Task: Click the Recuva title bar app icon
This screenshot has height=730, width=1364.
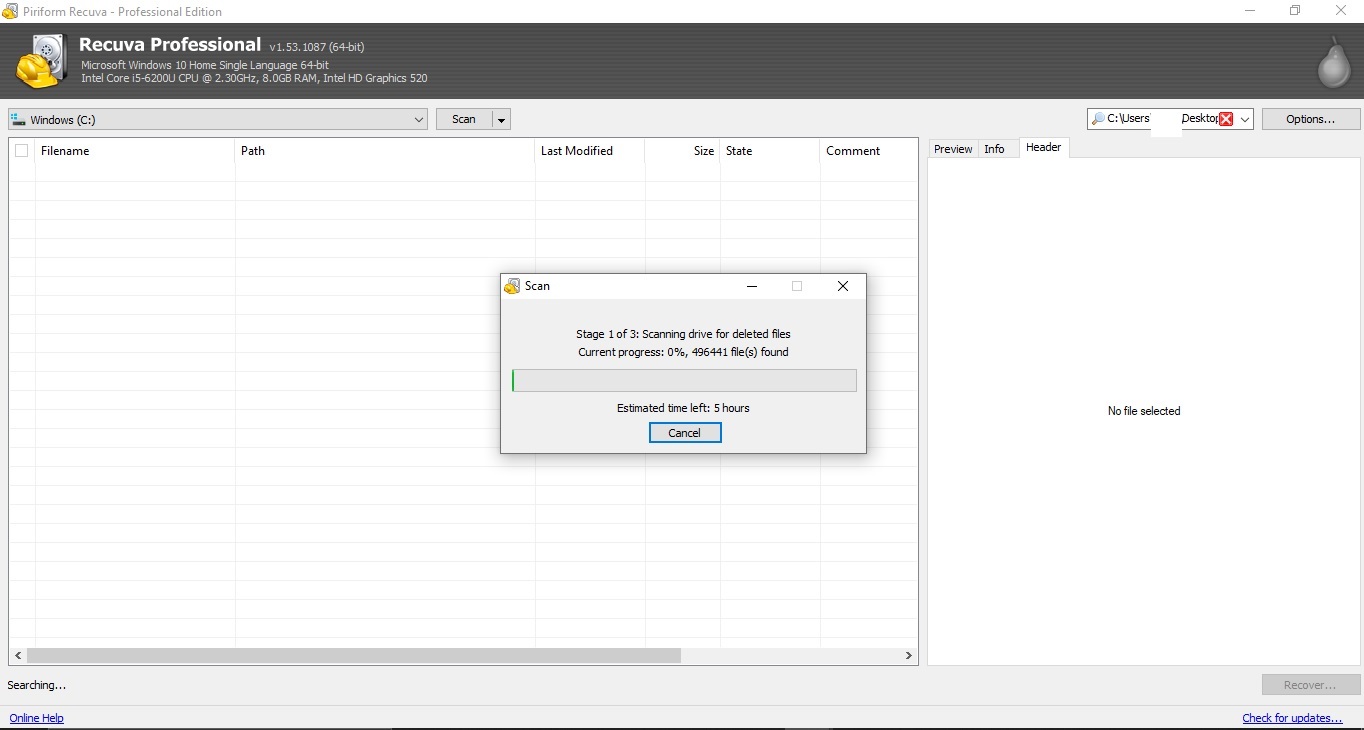Action: (10, 11)
